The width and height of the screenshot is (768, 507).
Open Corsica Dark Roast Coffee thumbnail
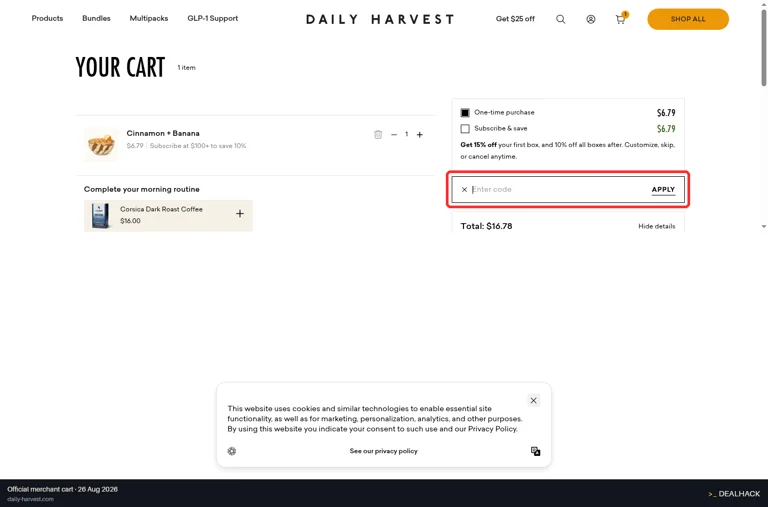click(100, 216)
